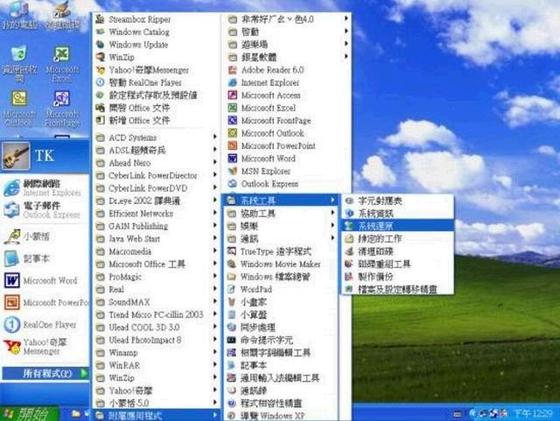Launch Windows Movie Maker

[280, 264]
